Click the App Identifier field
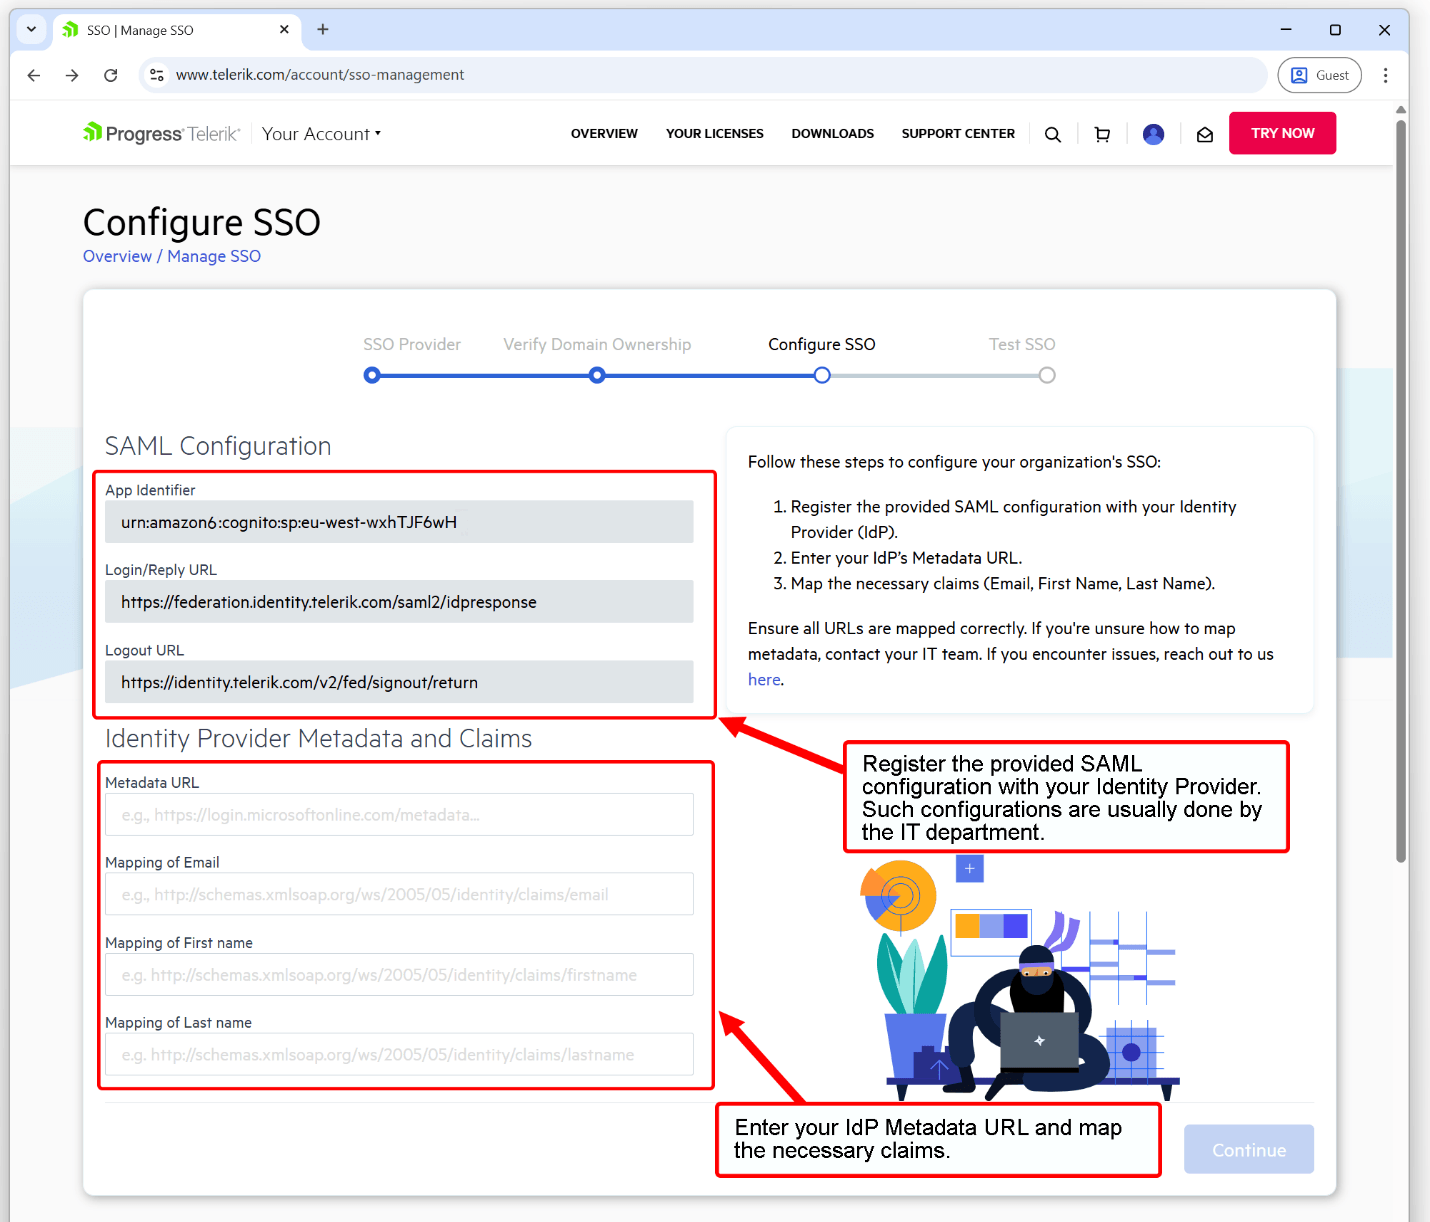Screen dimensions: 1430x1222 tap(399, 522)
